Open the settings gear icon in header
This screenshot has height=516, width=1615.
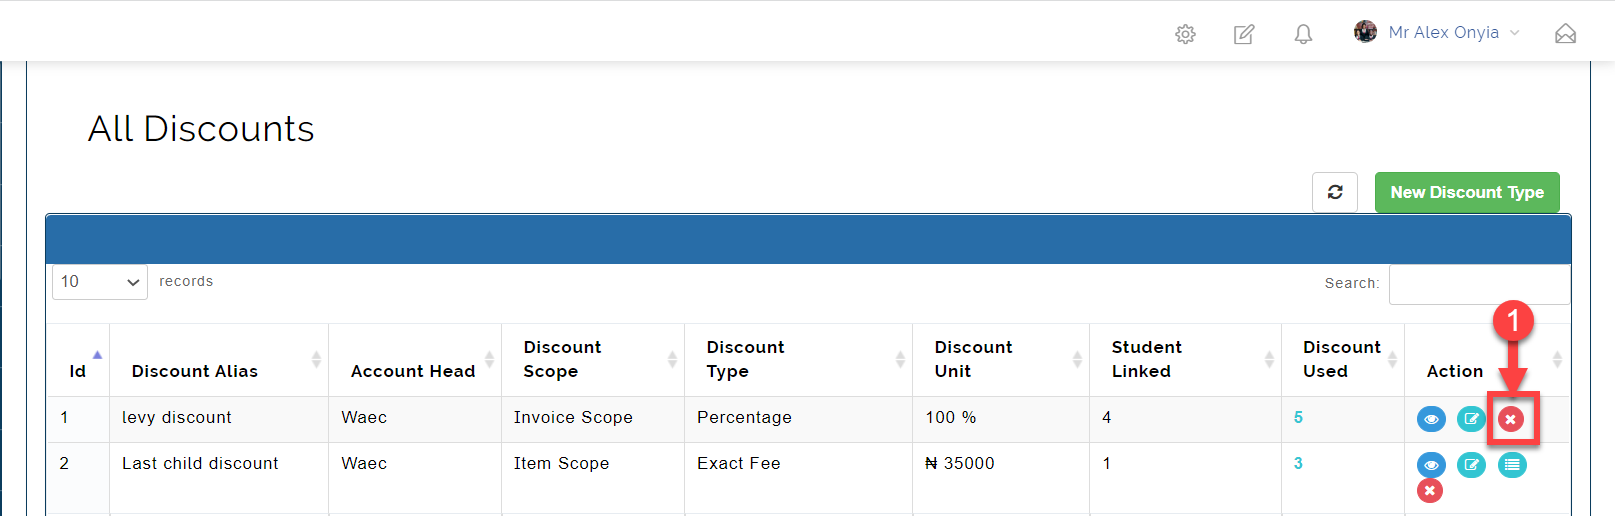point(1185,34)
